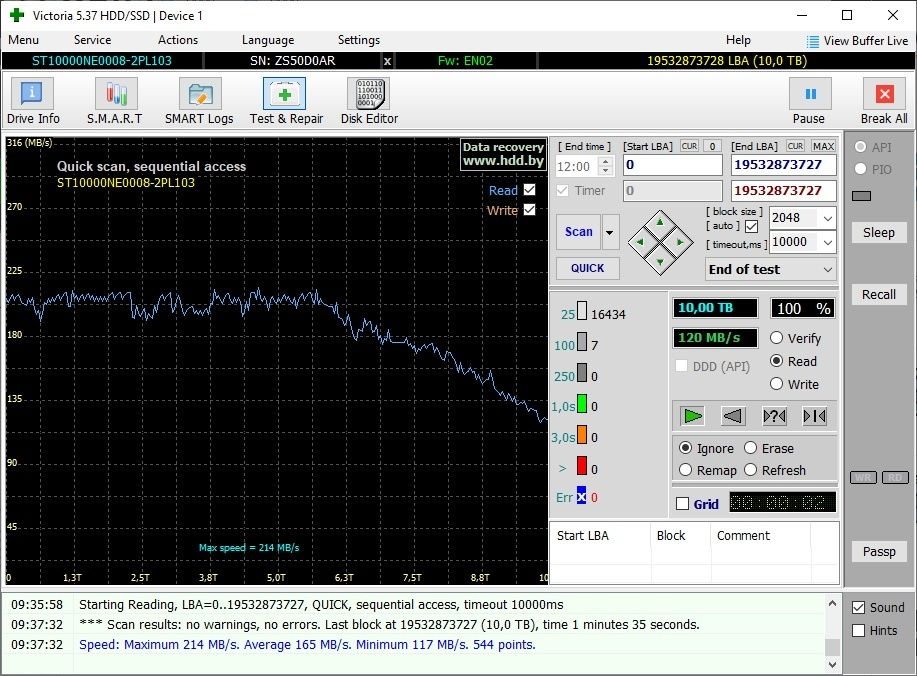This screenshot has width=917, height=676.
Task: Switch to Test & Repair
Action: [x=286, y=101]
